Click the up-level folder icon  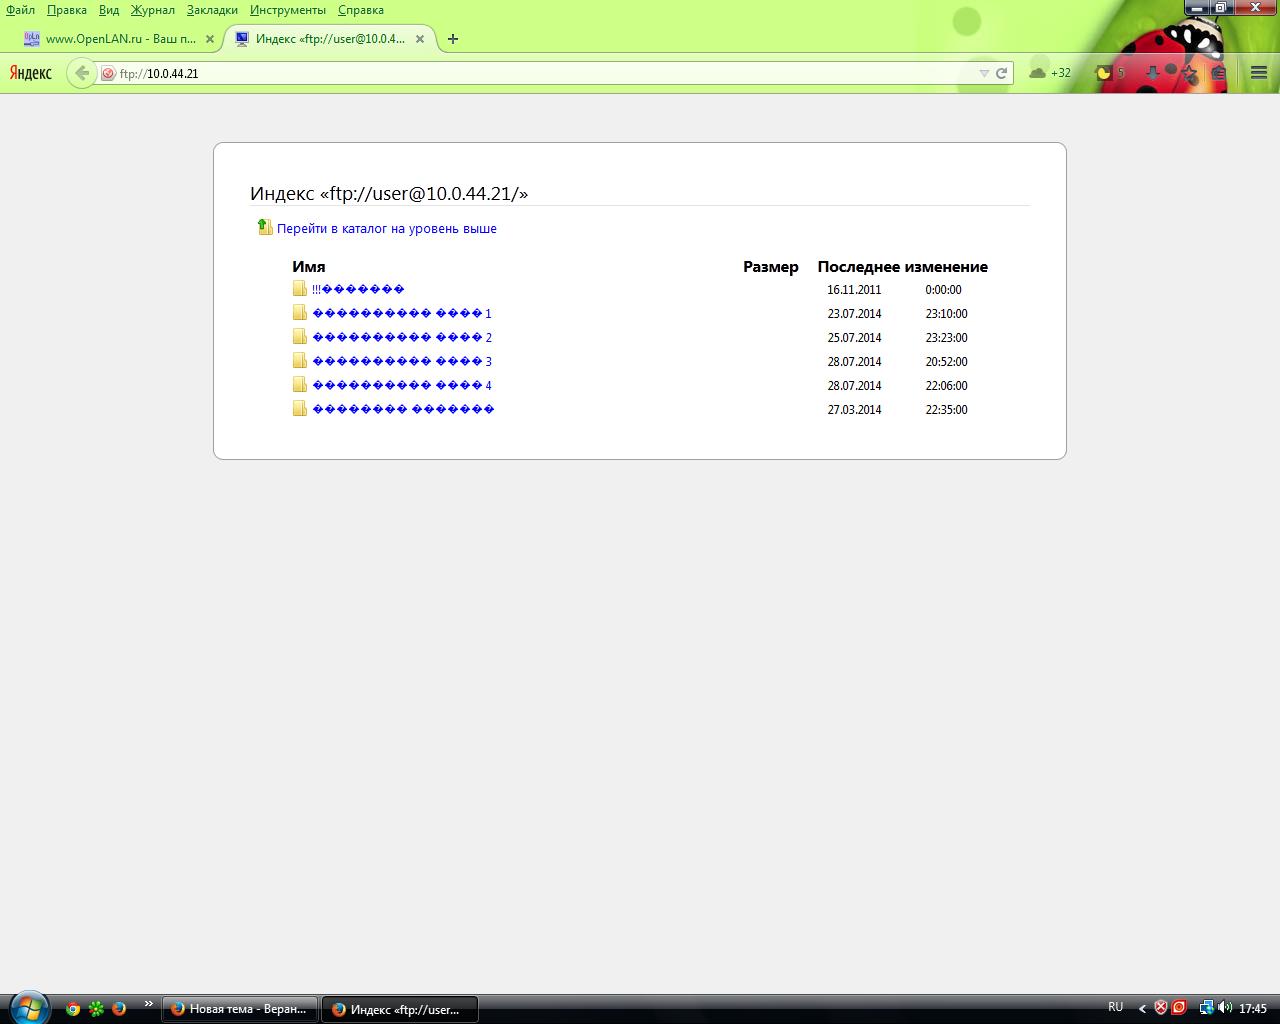click(x=265, y=227)
